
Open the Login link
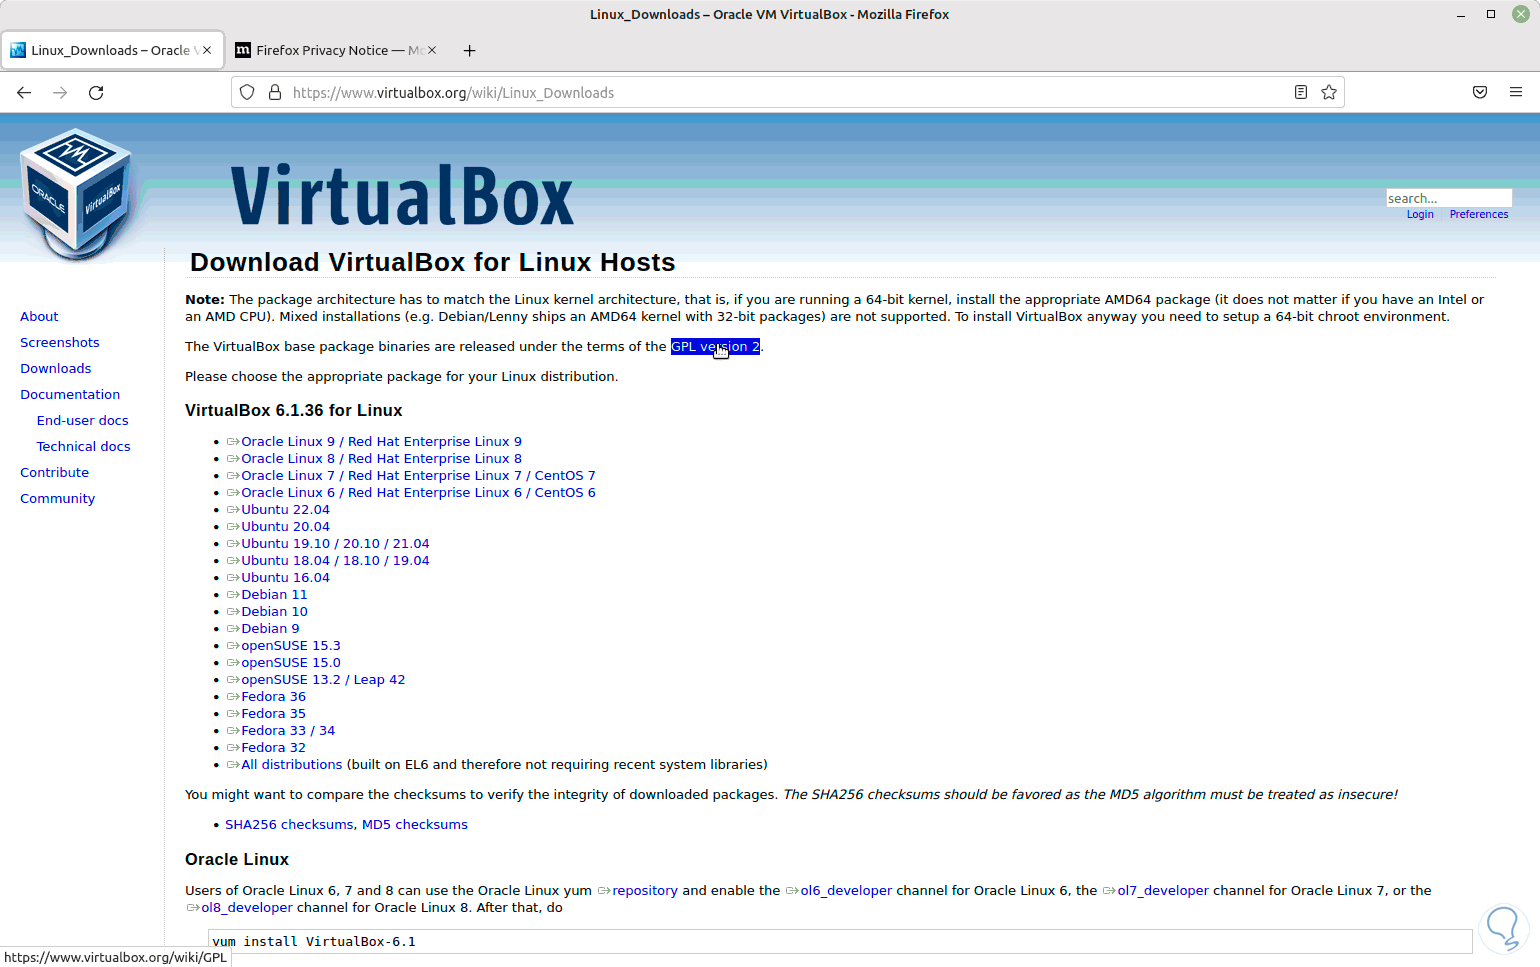pos(1420,215)
